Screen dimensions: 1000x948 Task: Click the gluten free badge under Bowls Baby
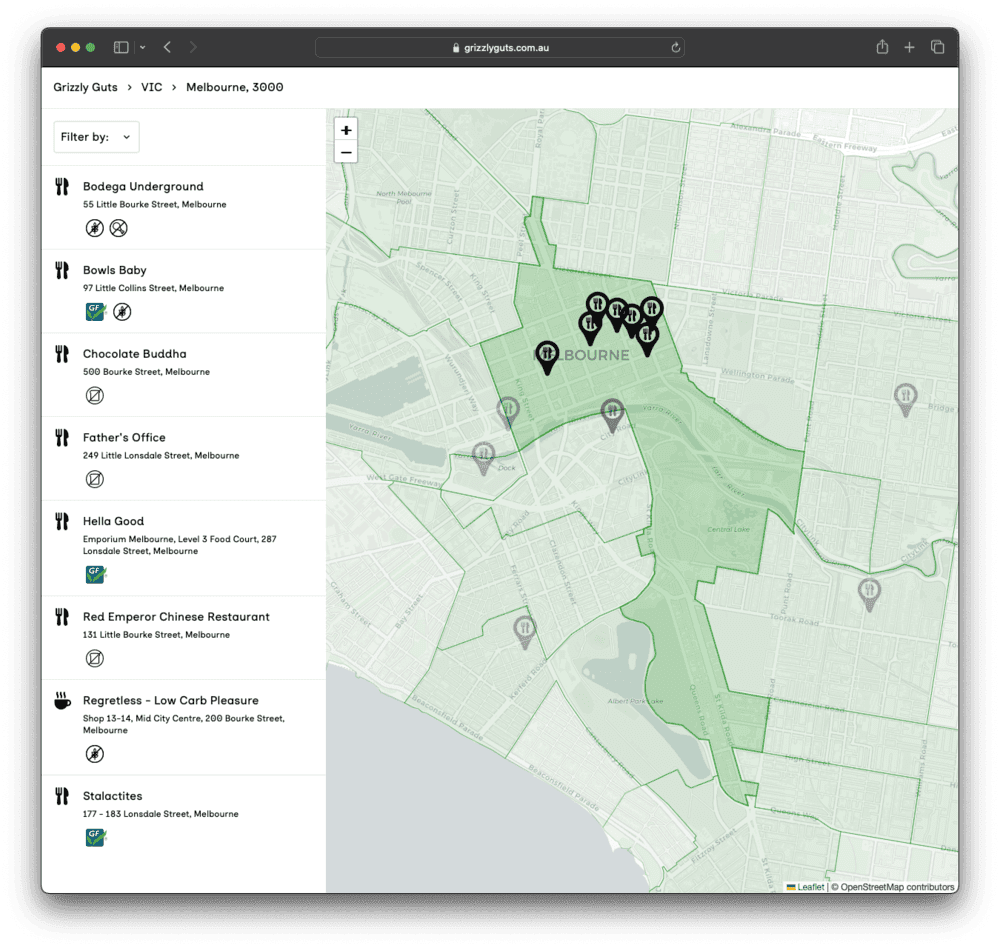[95, 312]
